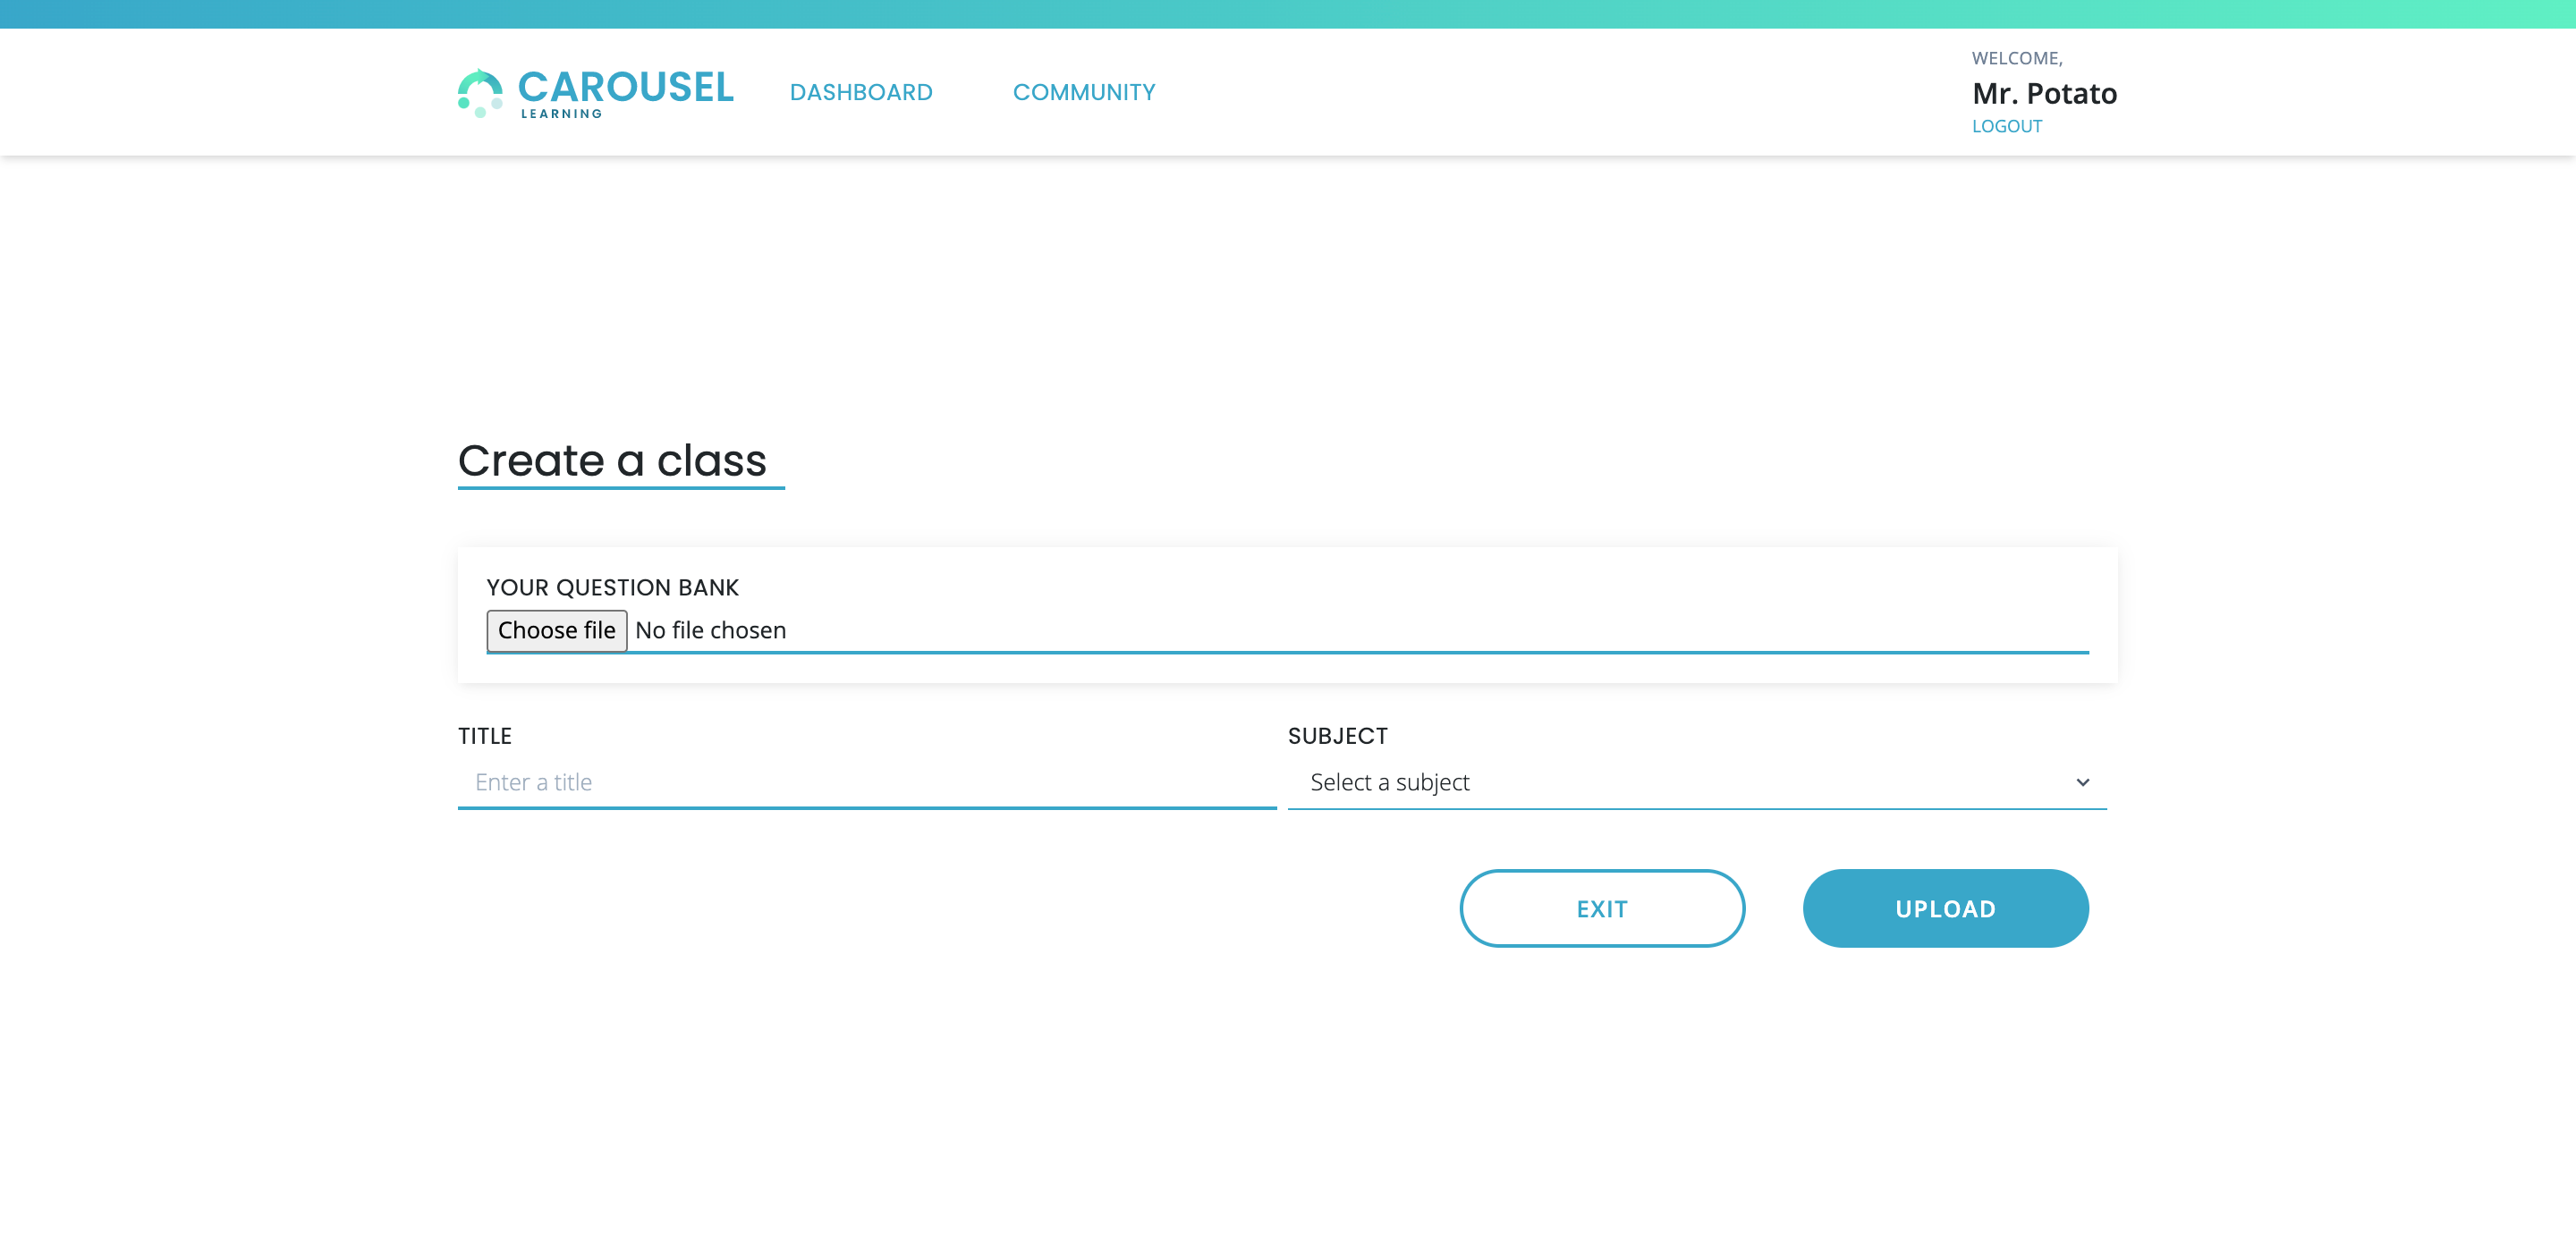Click the YOUR QUESTION BANK label

click(x=612, y=587)
